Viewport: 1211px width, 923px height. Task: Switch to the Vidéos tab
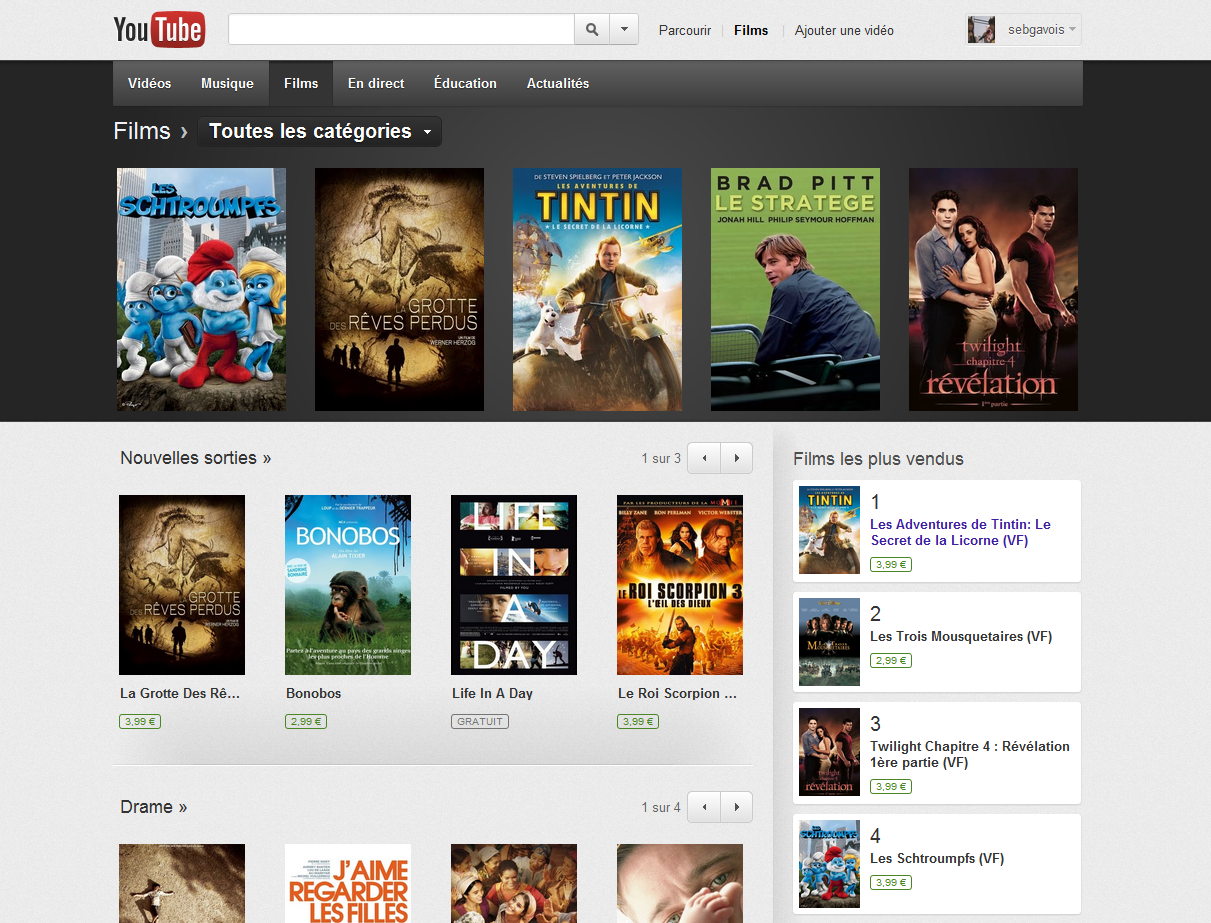150,83
